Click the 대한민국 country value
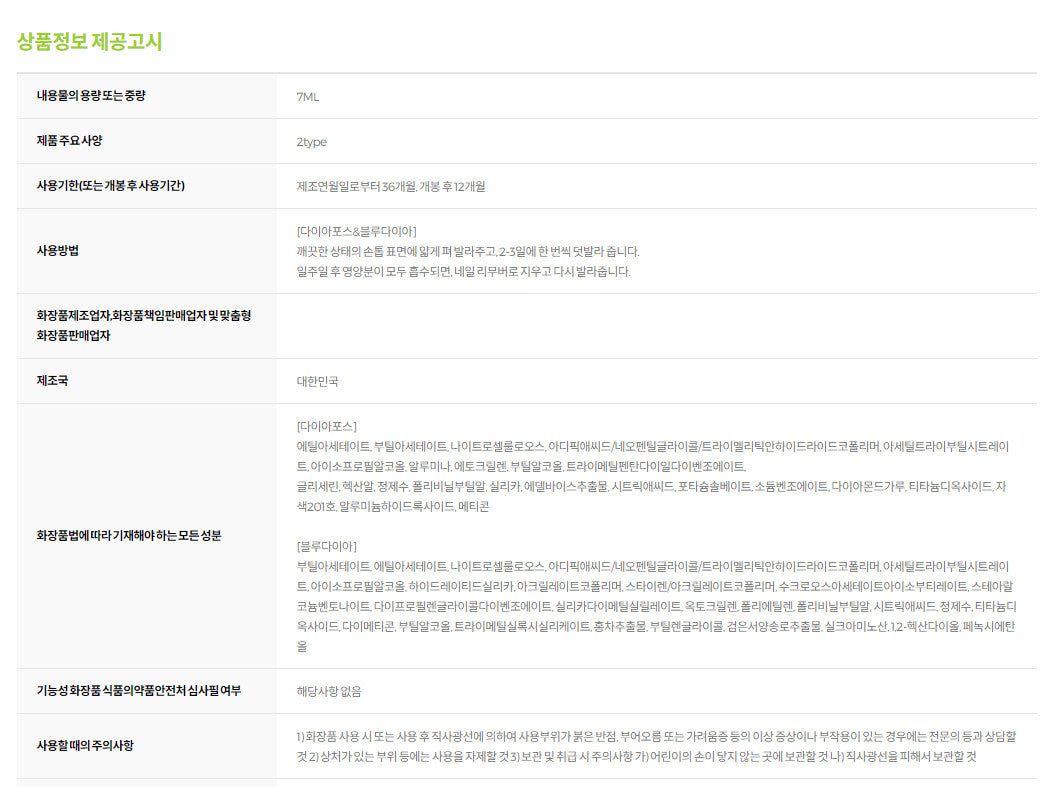Image resolution: width=1060 pixels, height=787 pixels. click(x=318, y=382)
